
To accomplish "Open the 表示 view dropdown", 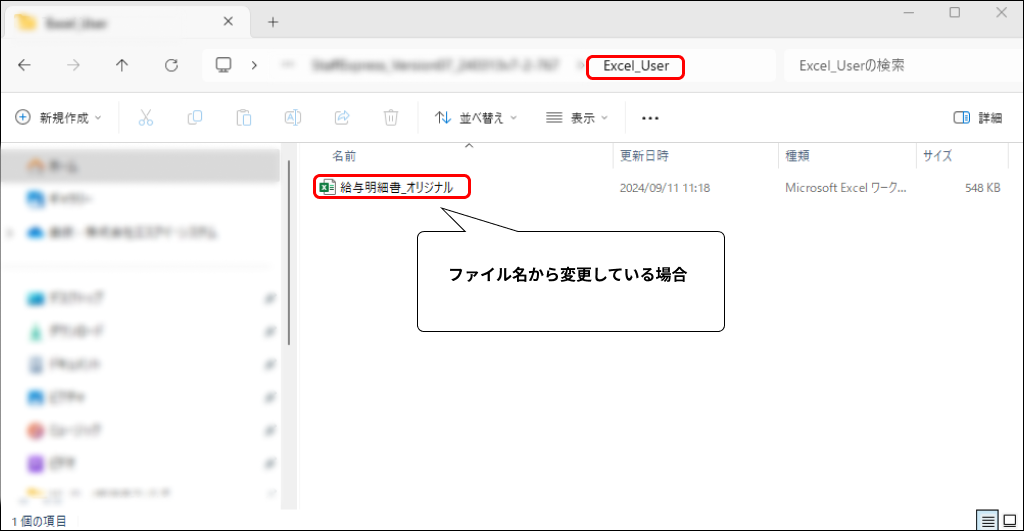I will [577, 118].
